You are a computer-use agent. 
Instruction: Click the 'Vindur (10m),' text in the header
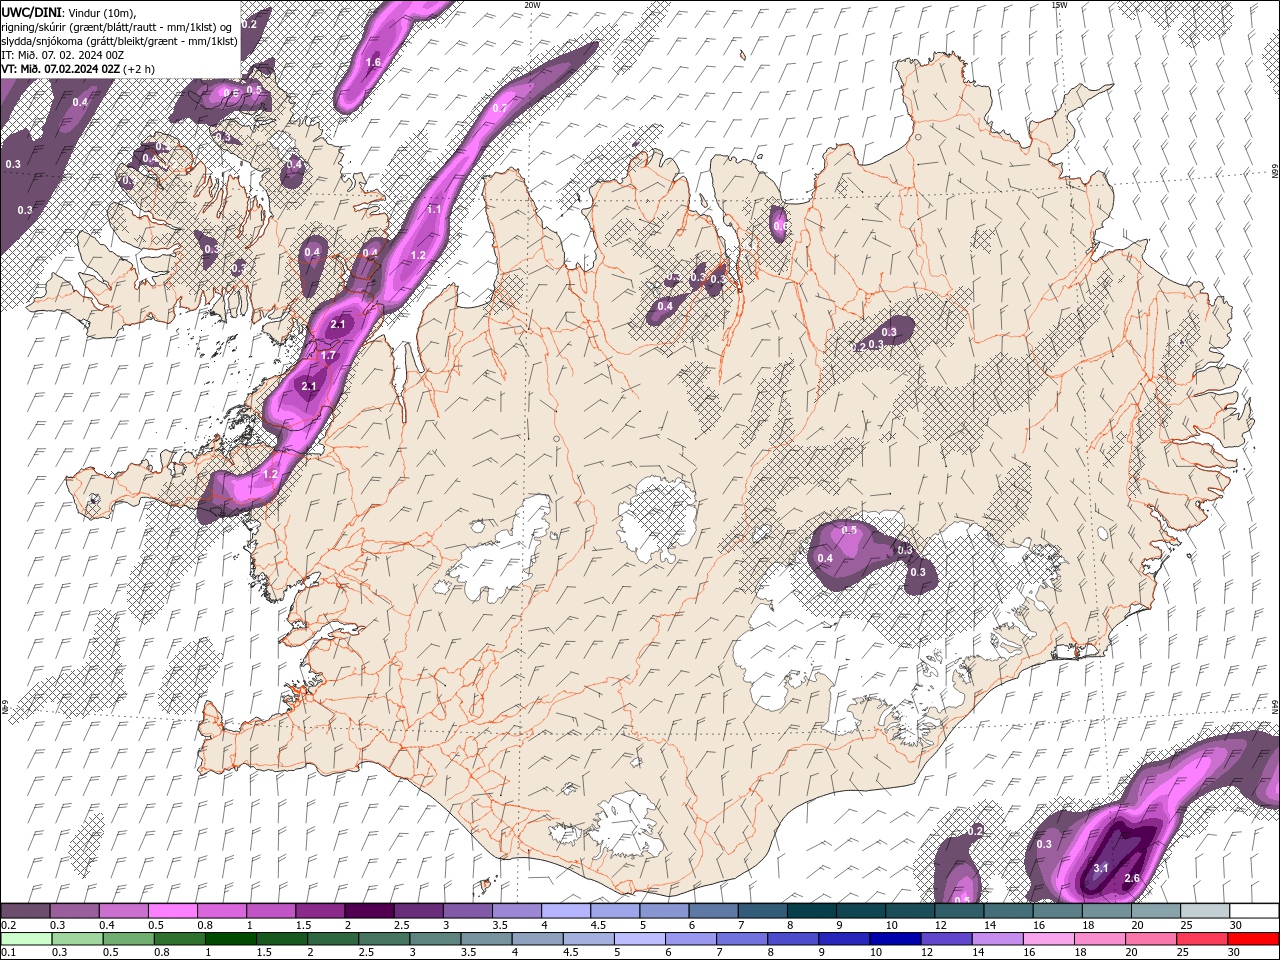(x=102, y=11)
